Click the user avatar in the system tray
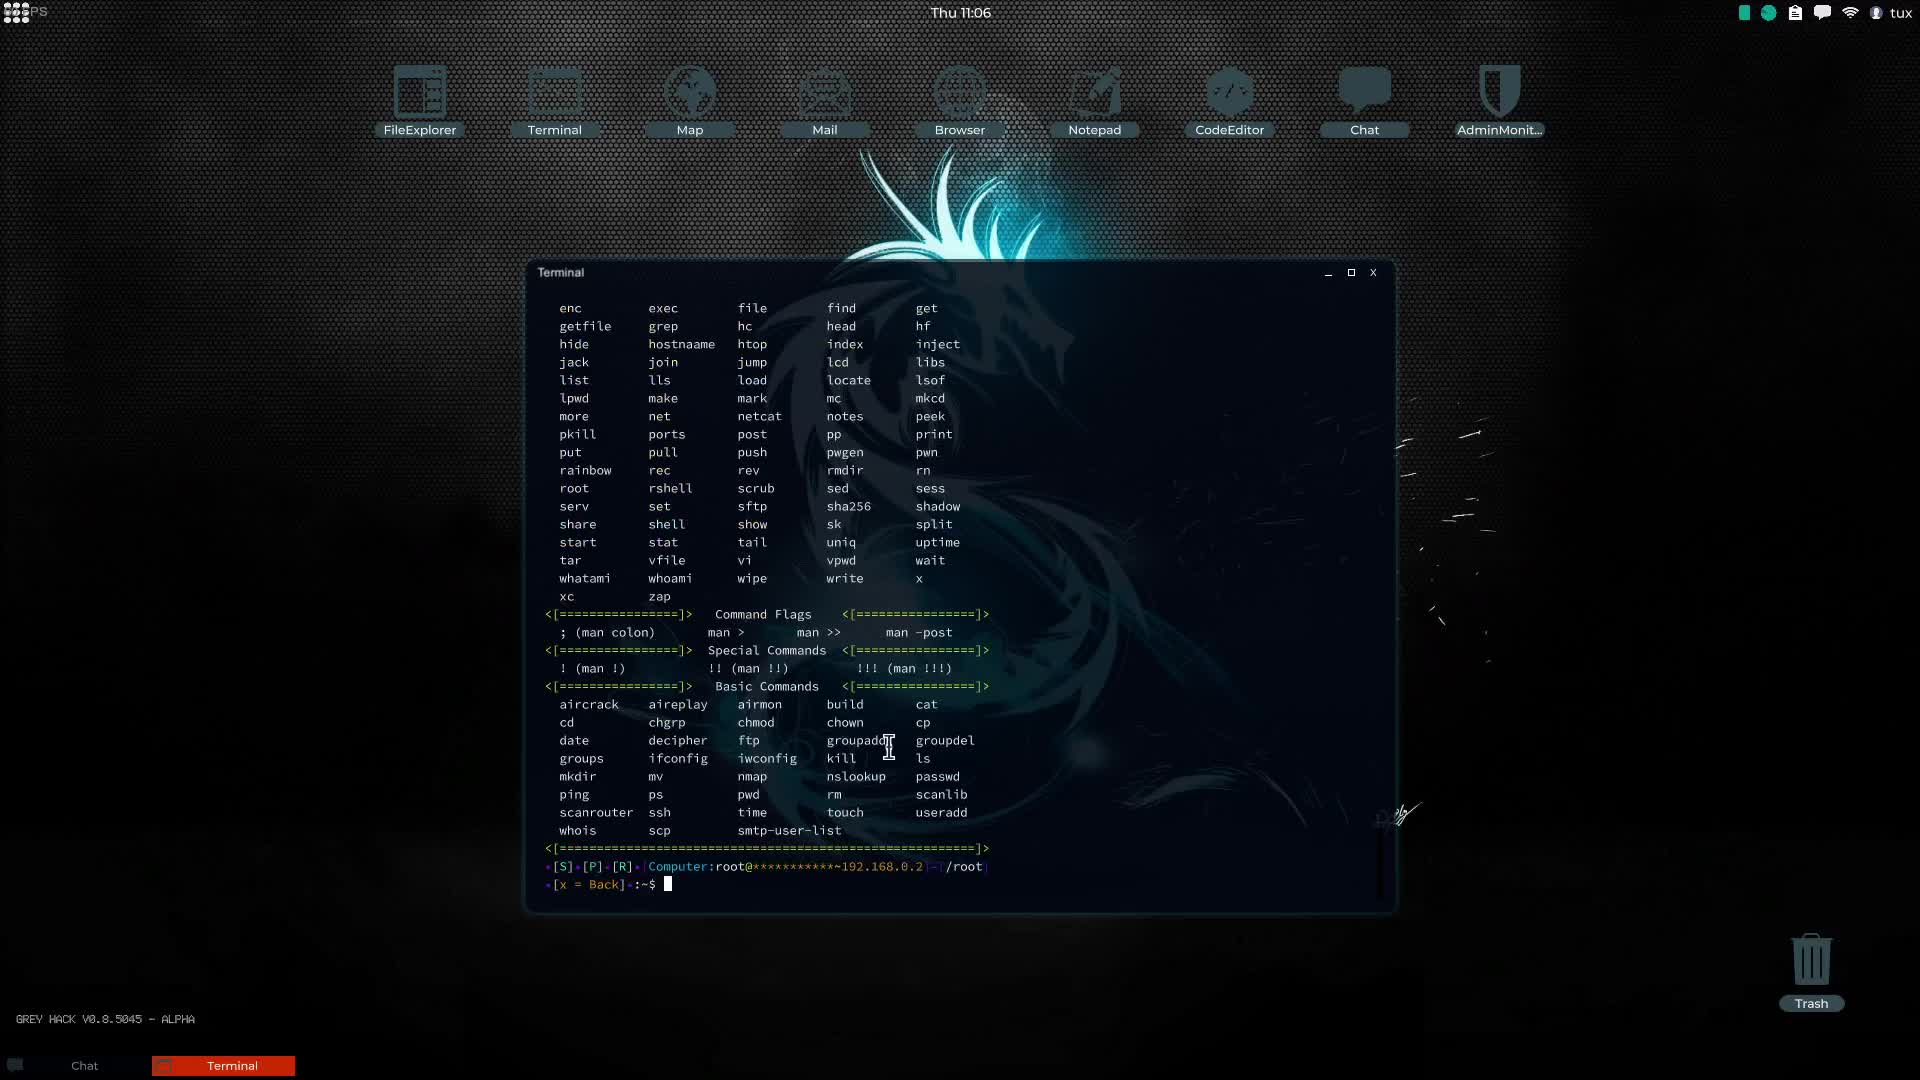 pos(1876,13)
